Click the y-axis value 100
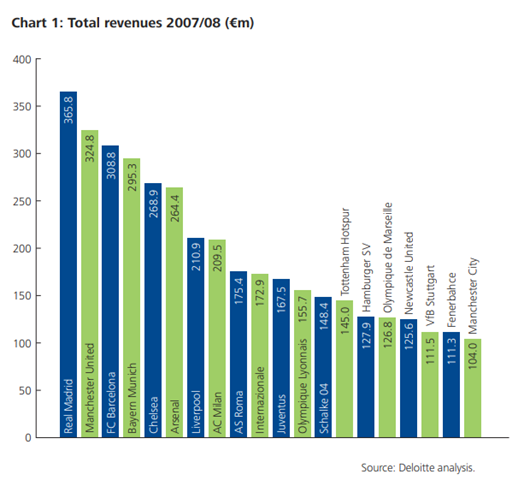 tap(22, 343)
